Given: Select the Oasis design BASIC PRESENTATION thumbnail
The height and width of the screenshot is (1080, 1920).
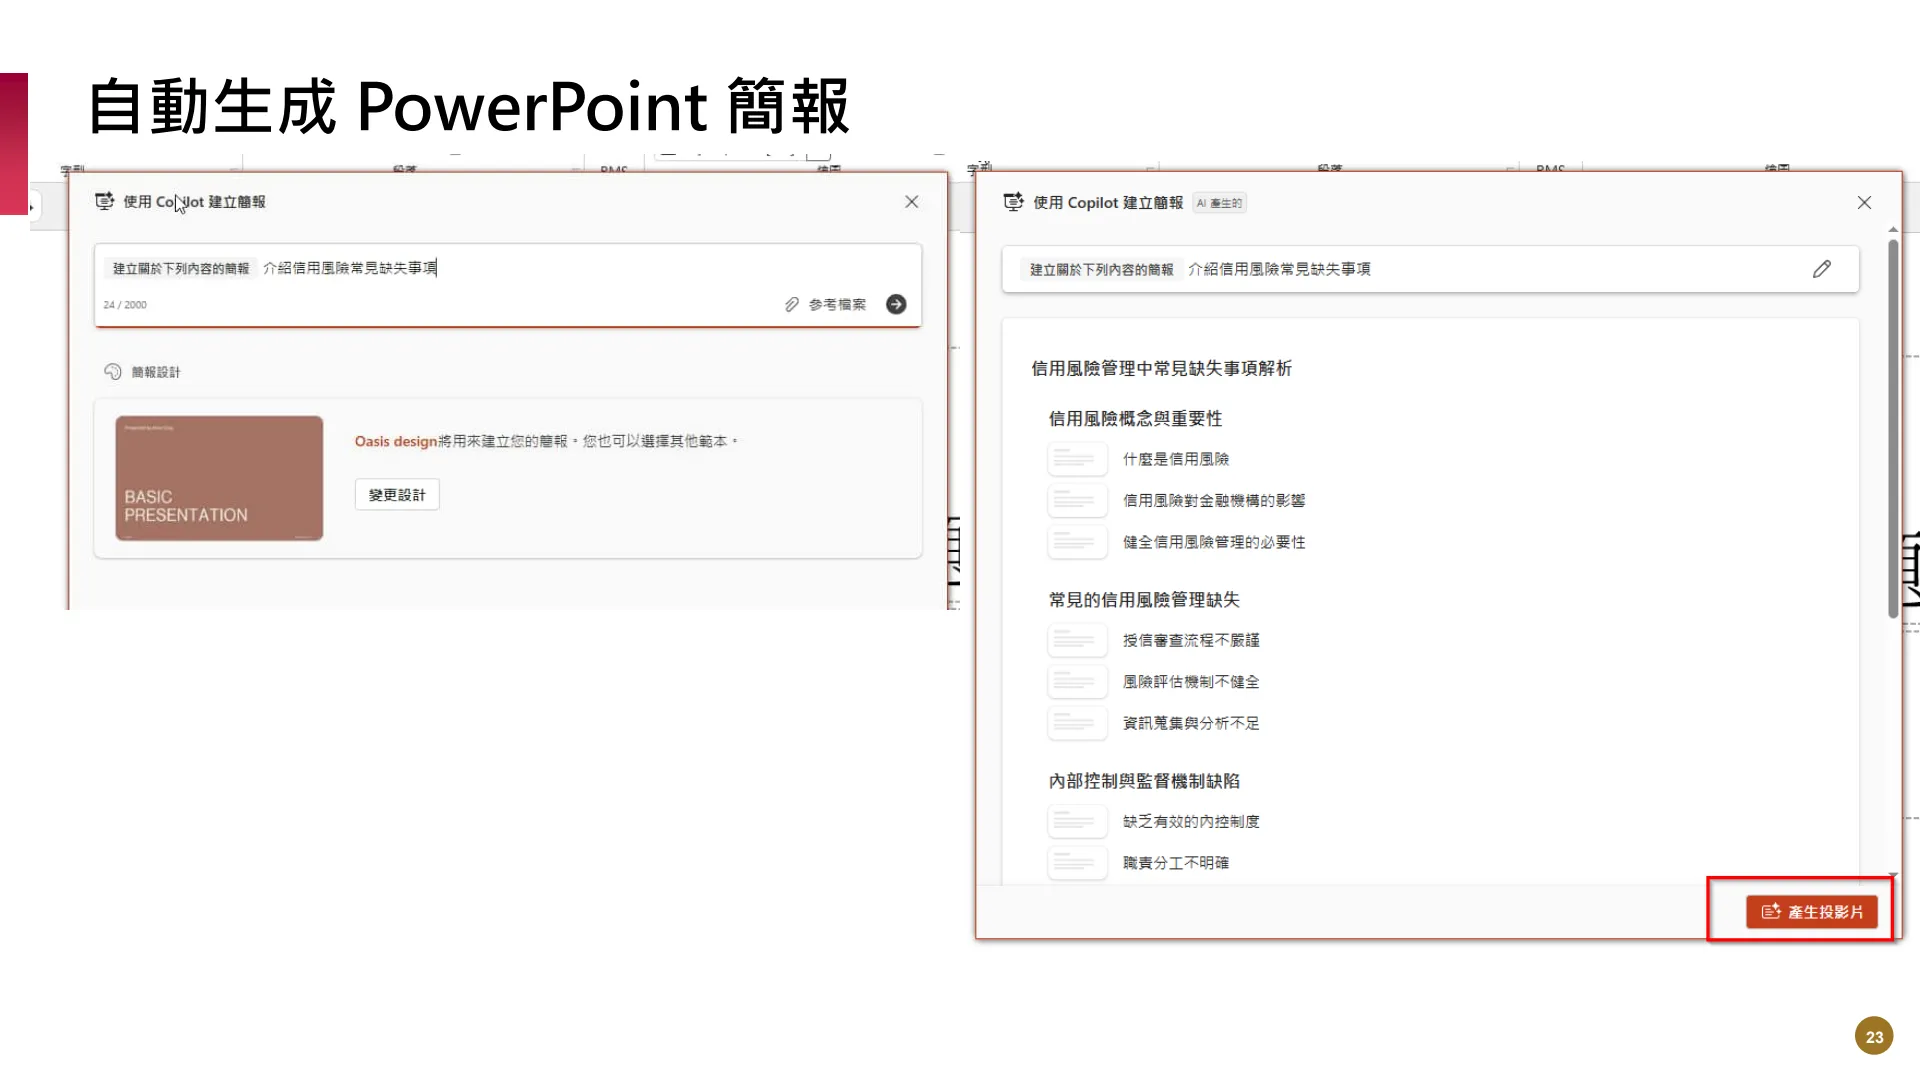Looking at the screenshot, I should pyautogui.click(x=219, y=478).
